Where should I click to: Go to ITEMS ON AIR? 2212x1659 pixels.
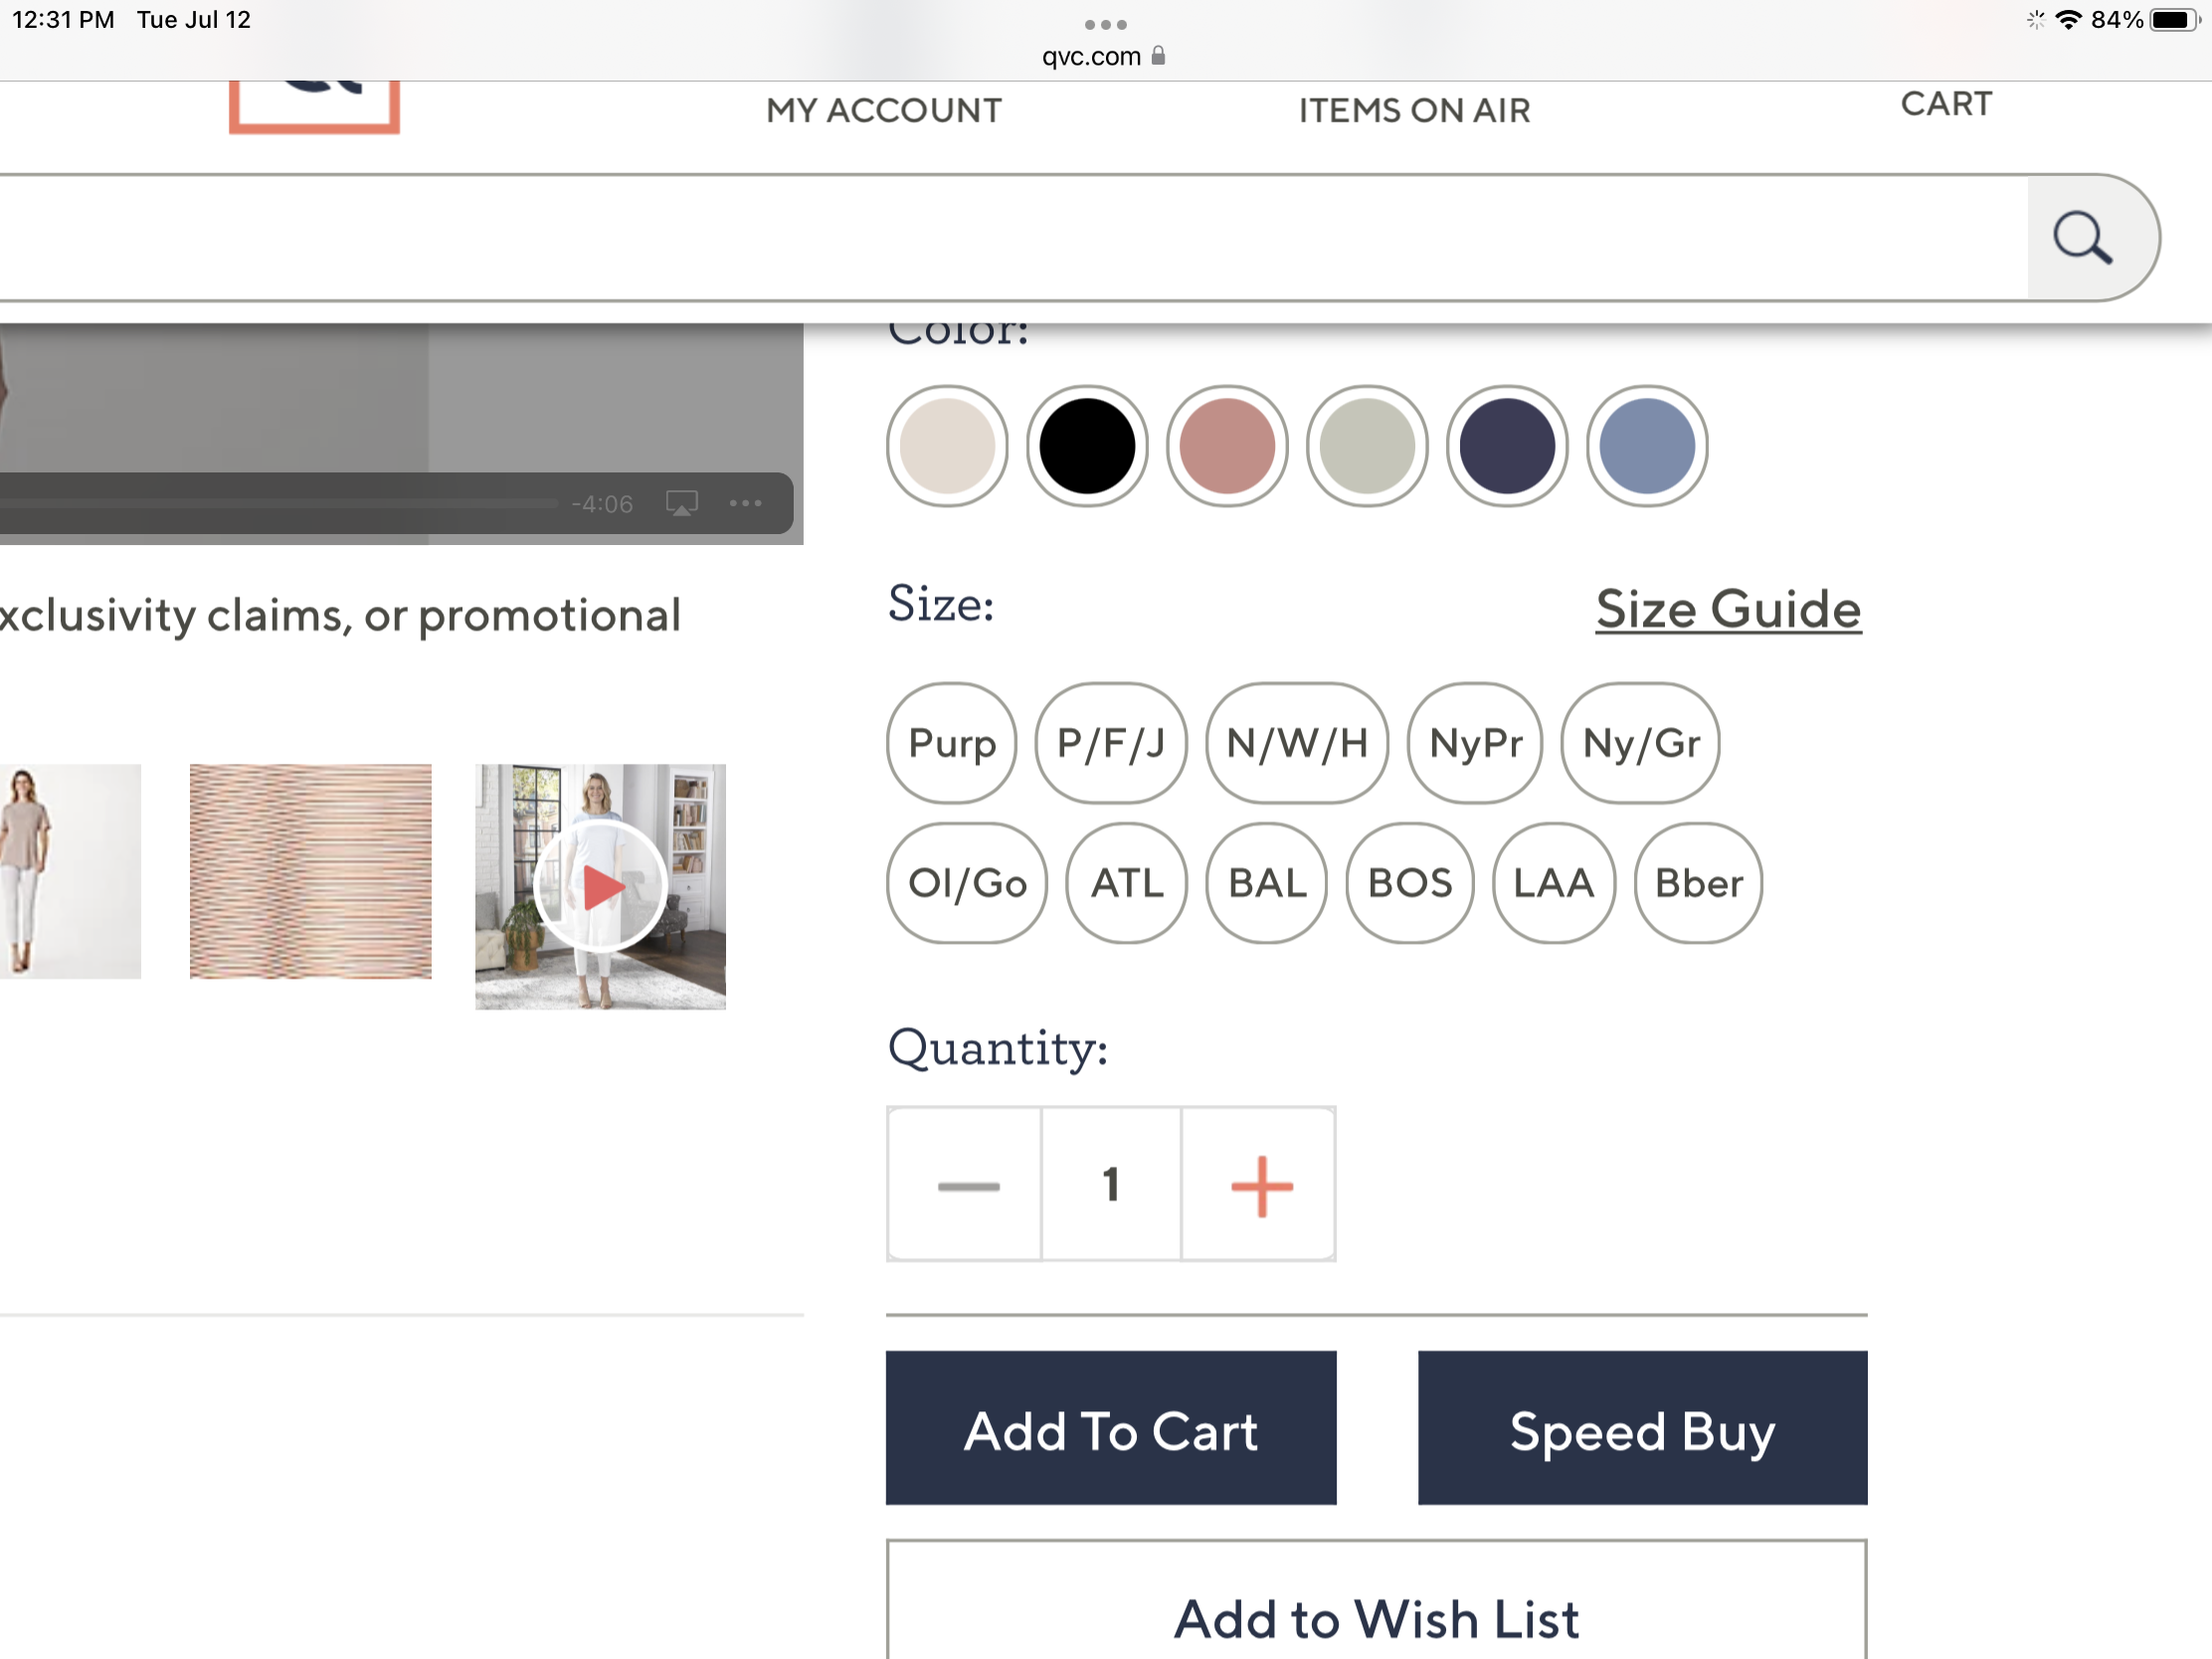1414,110
